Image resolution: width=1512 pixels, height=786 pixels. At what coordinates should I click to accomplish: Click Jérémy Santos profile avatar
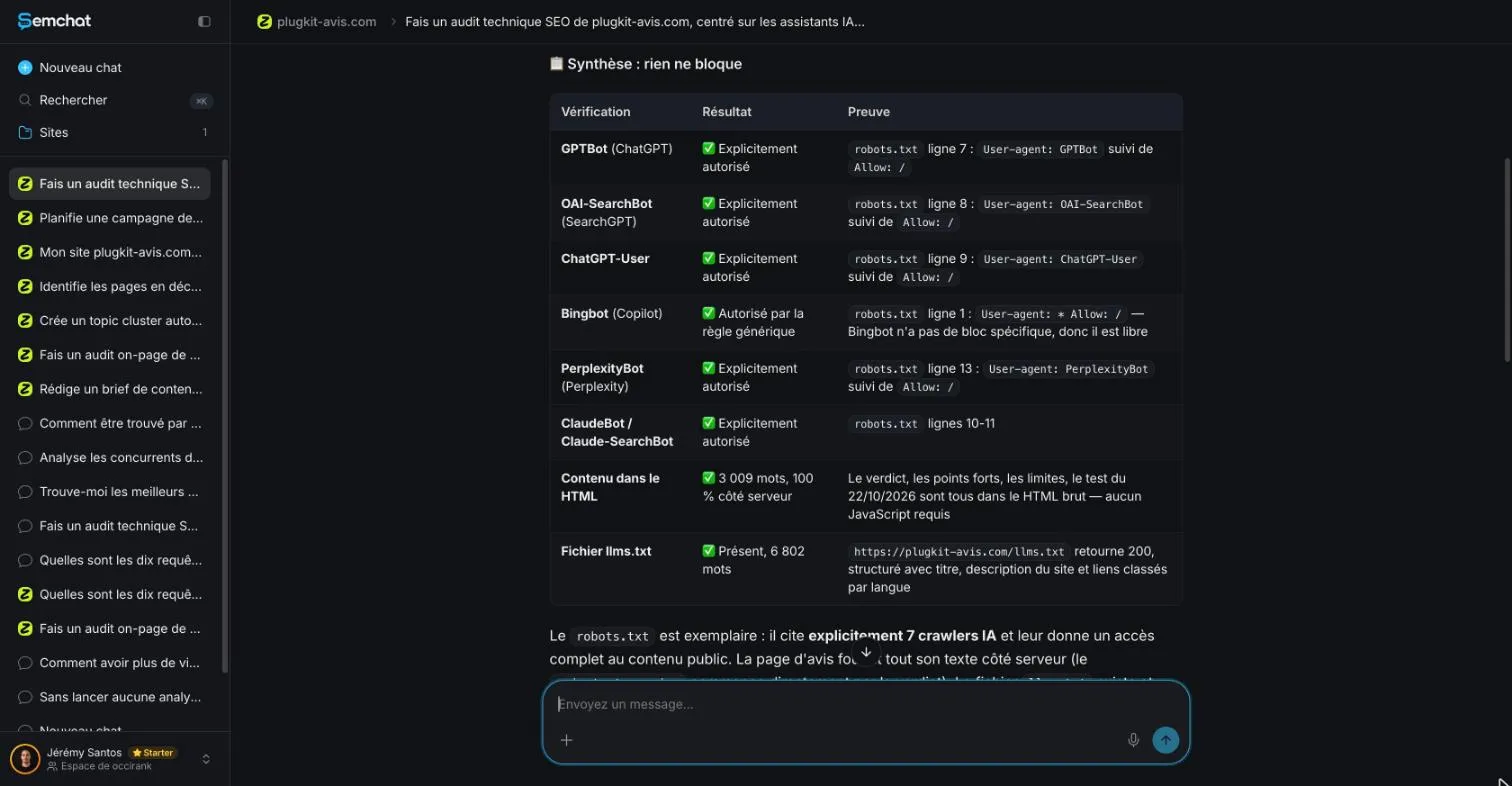(x=25, y=759)
